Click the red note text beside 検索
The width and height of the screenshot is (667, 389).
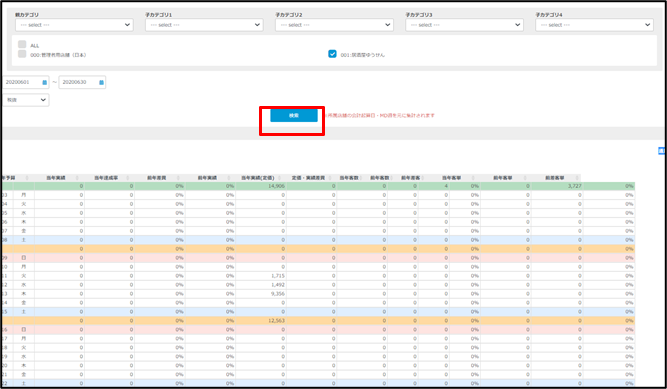point(380,115)
